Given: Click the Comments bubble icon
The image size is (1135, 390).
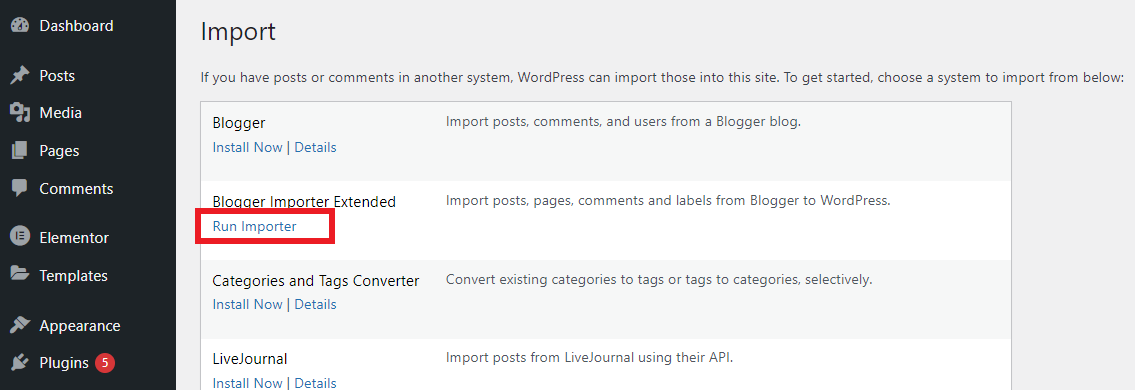Looking at the screenshot, I should pos(20,188).
